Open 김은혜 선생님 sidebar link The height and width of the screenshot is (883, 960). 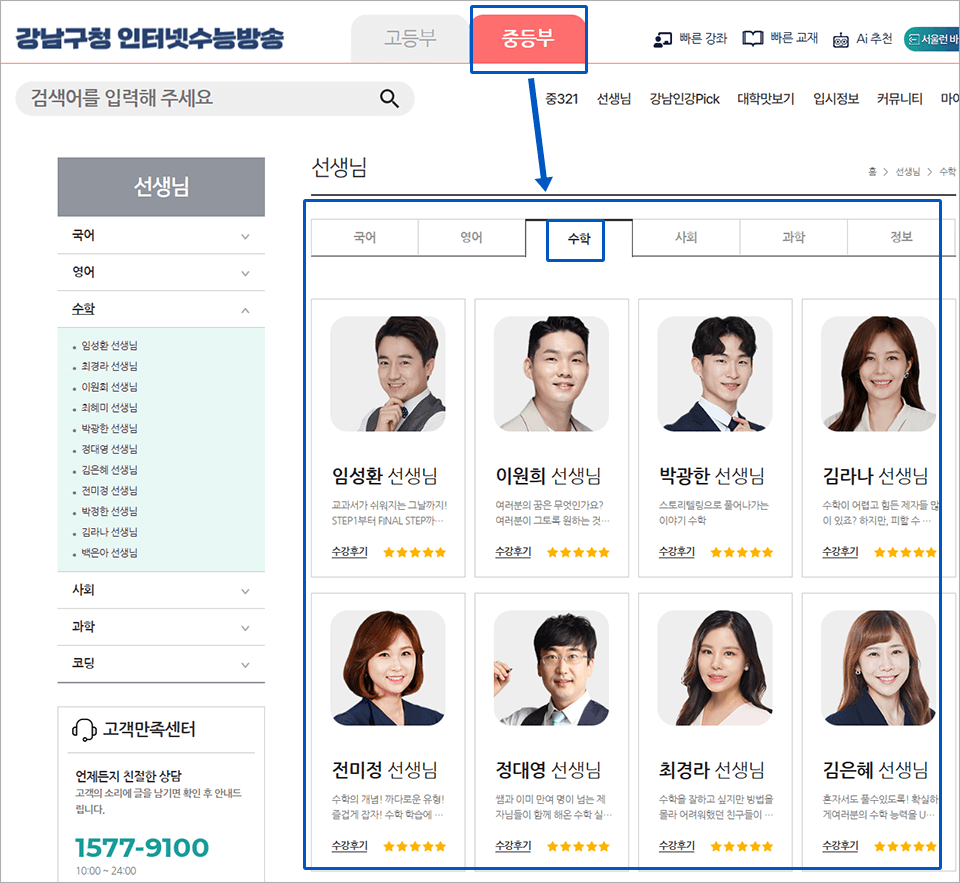[x=109, y=470]
